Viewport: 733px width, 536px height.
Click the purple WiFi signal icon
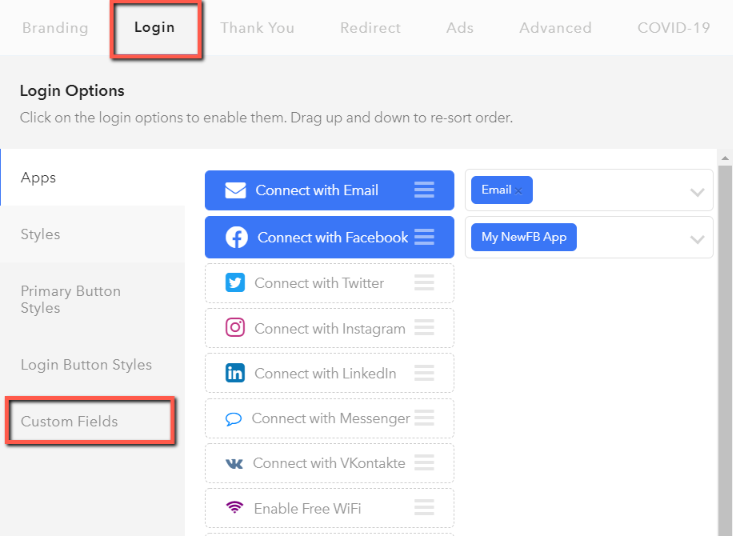click(x=235, y=507)
